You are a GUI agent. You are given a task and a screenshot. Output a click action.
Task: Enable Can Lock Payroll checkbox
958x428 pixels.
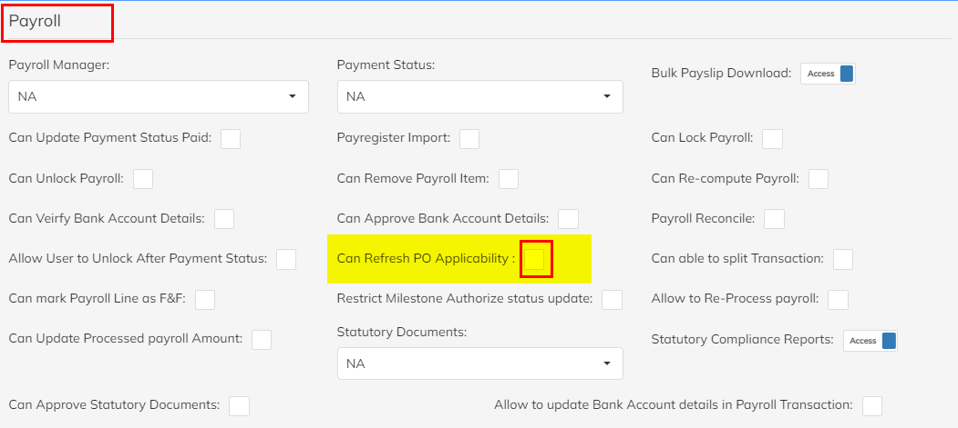click(772, 139)
